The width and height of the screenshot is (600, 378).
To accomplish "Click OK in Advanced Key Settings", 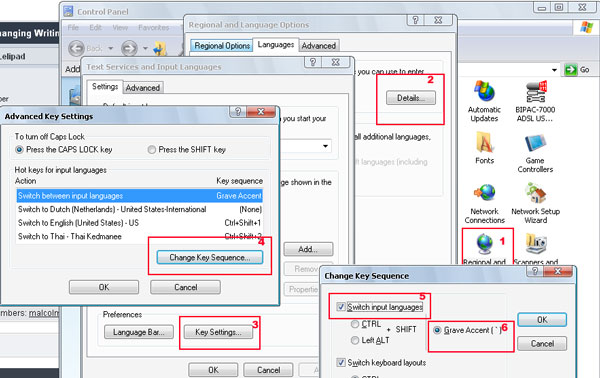I will click(x=104, y=287).
